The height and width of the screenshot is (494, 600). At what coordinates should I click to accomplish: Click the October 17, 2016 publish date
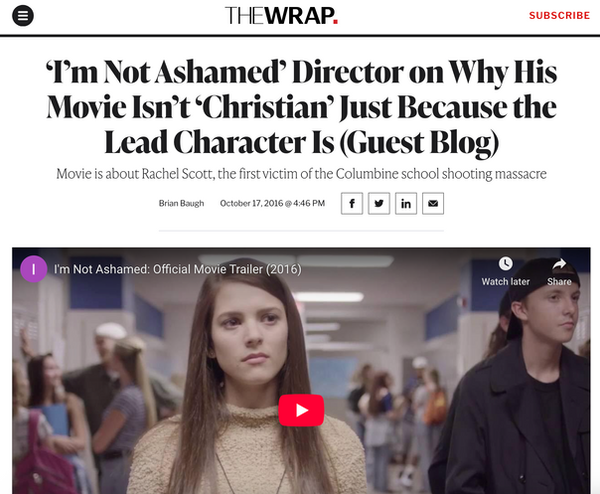click(x=272, y=203)
